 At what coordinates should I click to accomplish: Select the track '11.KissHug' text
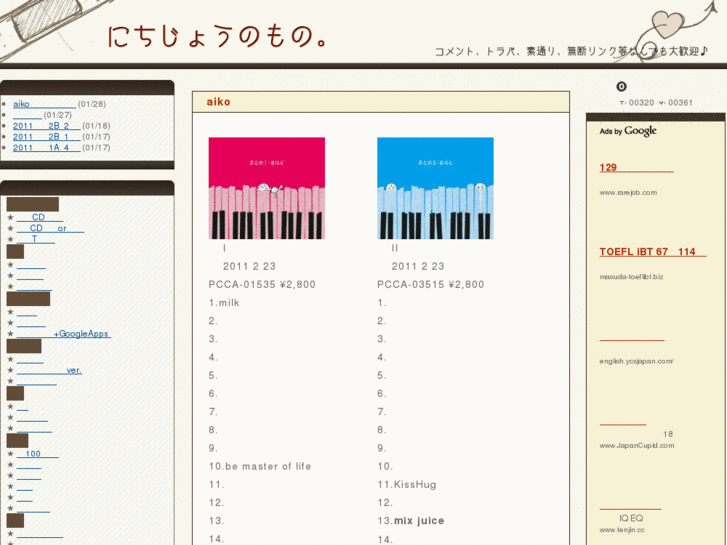[407, 485]
